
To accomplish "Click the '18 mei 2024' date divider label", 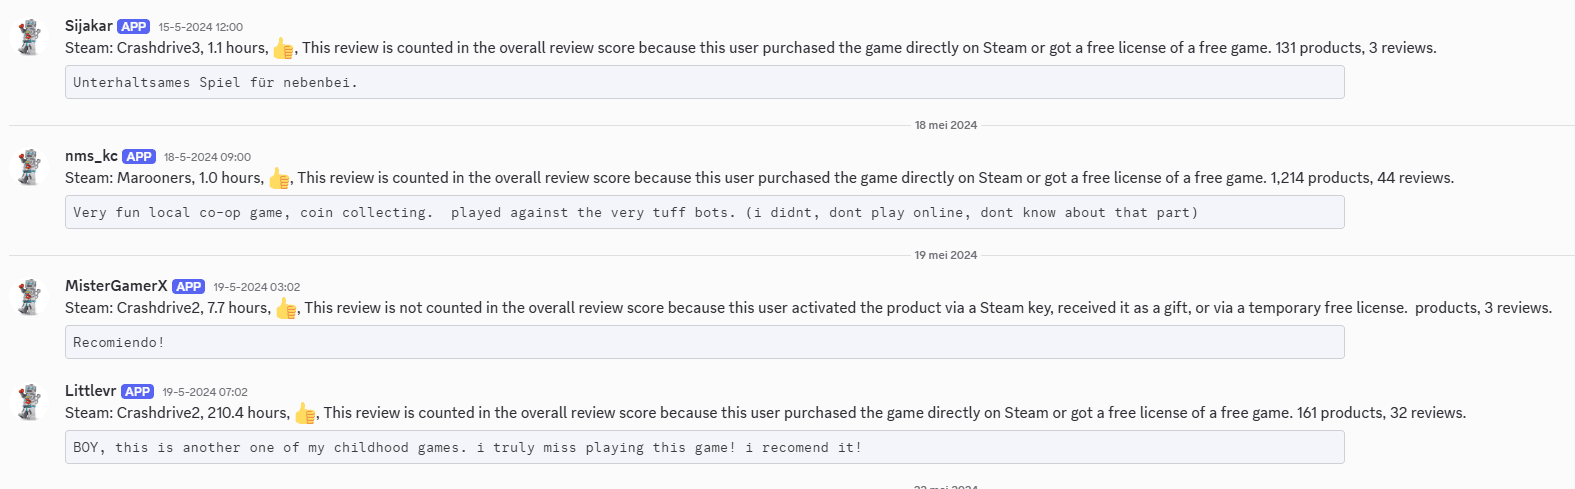I will (945, 125).
